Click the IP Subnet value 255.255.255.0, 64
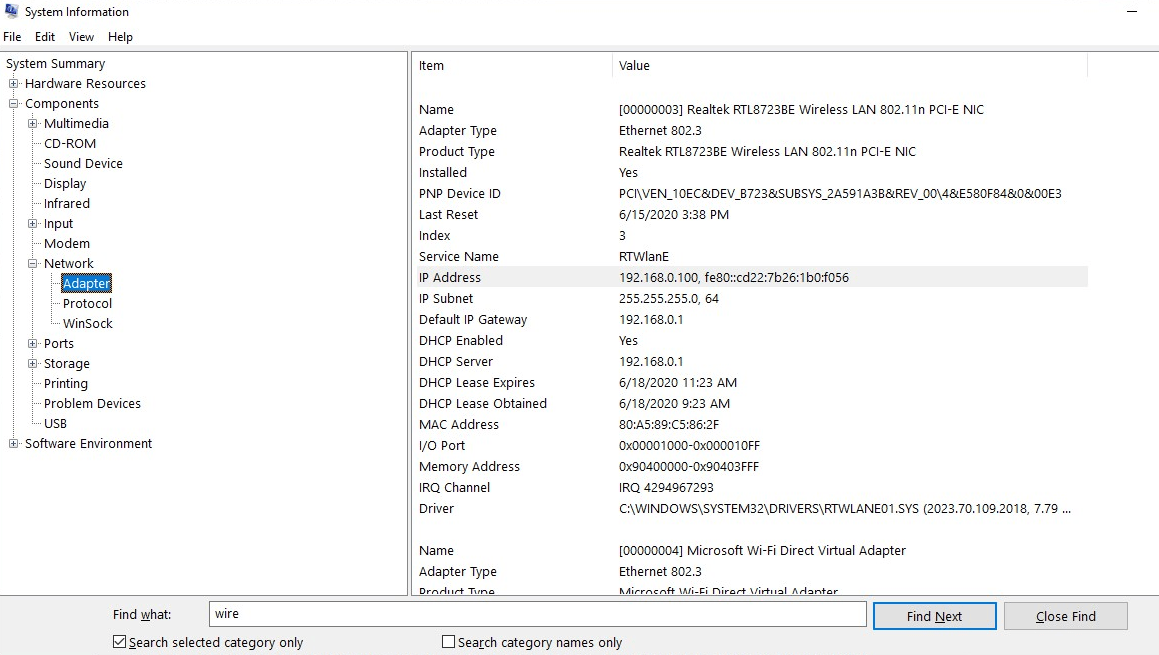1159x655 pixels. click(x=669, y=299)
